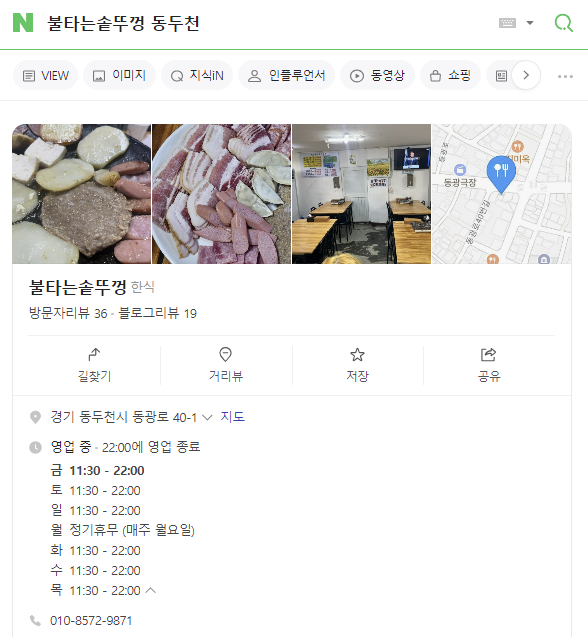Screen dimensions: 588x637
Task: Click the 공유 share button
Action: pyautogui.click(x=489, y=365)
